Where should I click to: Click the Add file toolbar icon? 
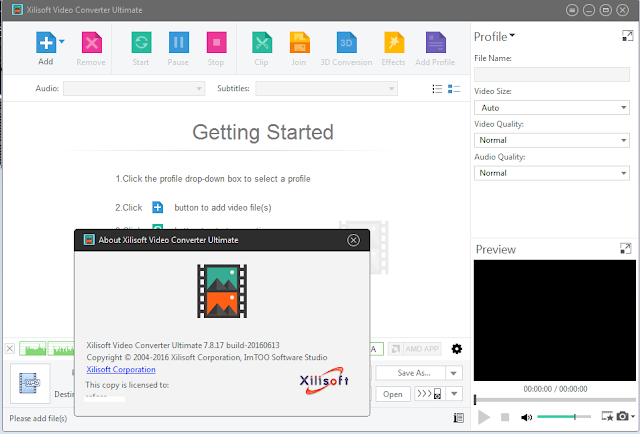(46, 42)
